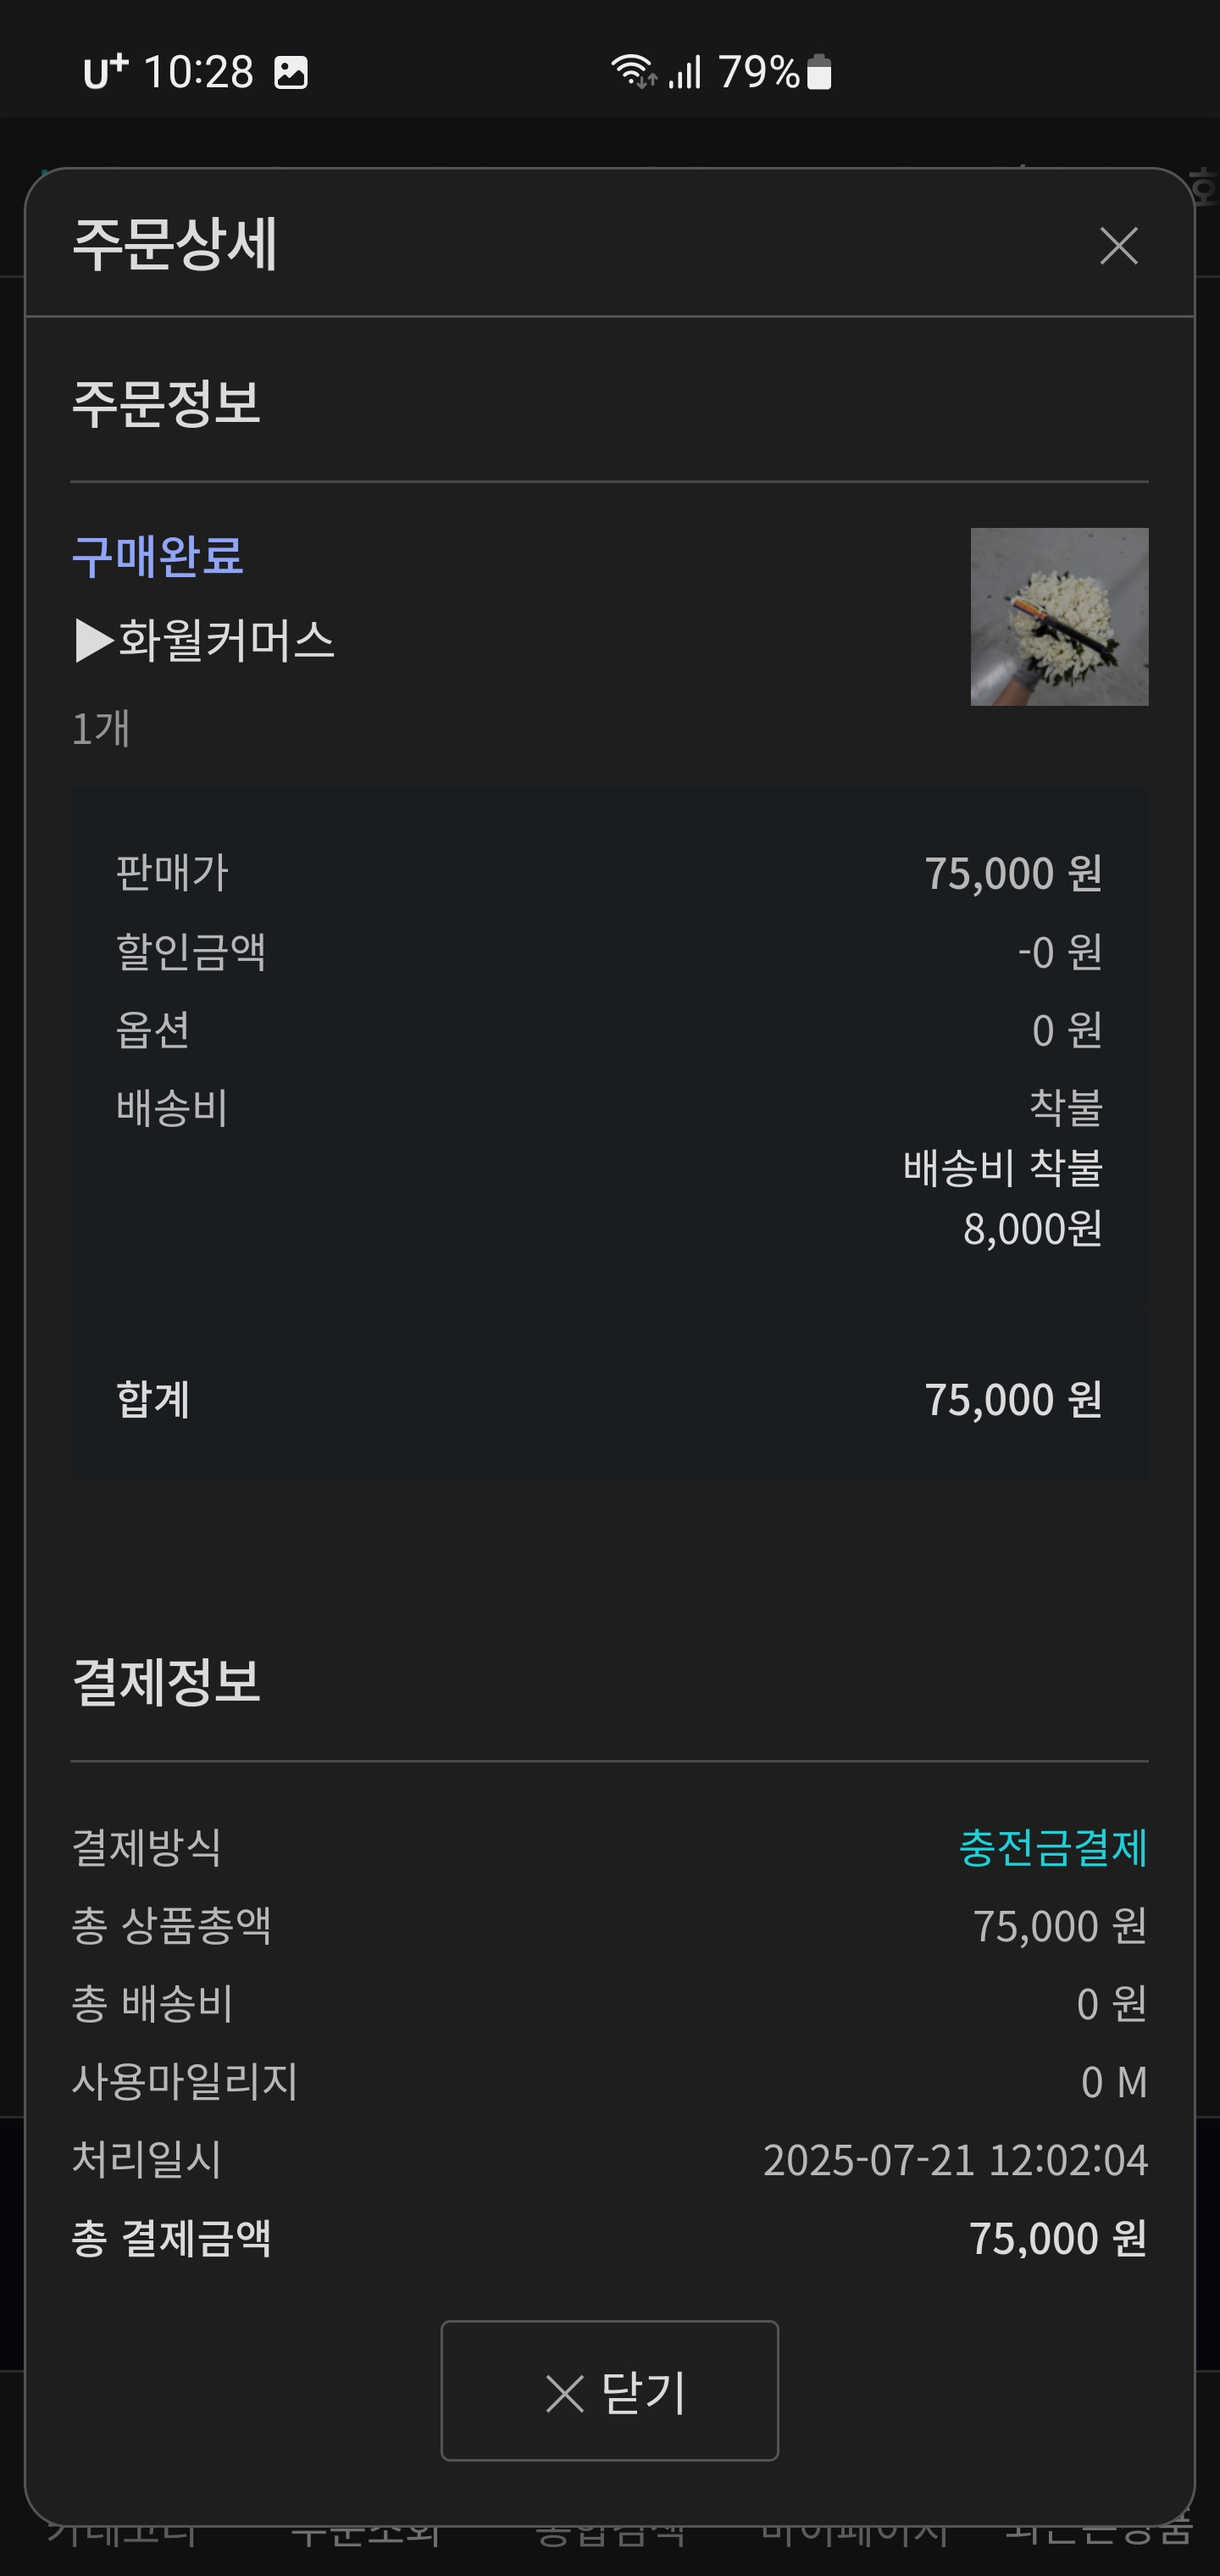Tap the cellular signal strength icon
The height and width of the screenshot is (2576, 1220).
(685, 72)
